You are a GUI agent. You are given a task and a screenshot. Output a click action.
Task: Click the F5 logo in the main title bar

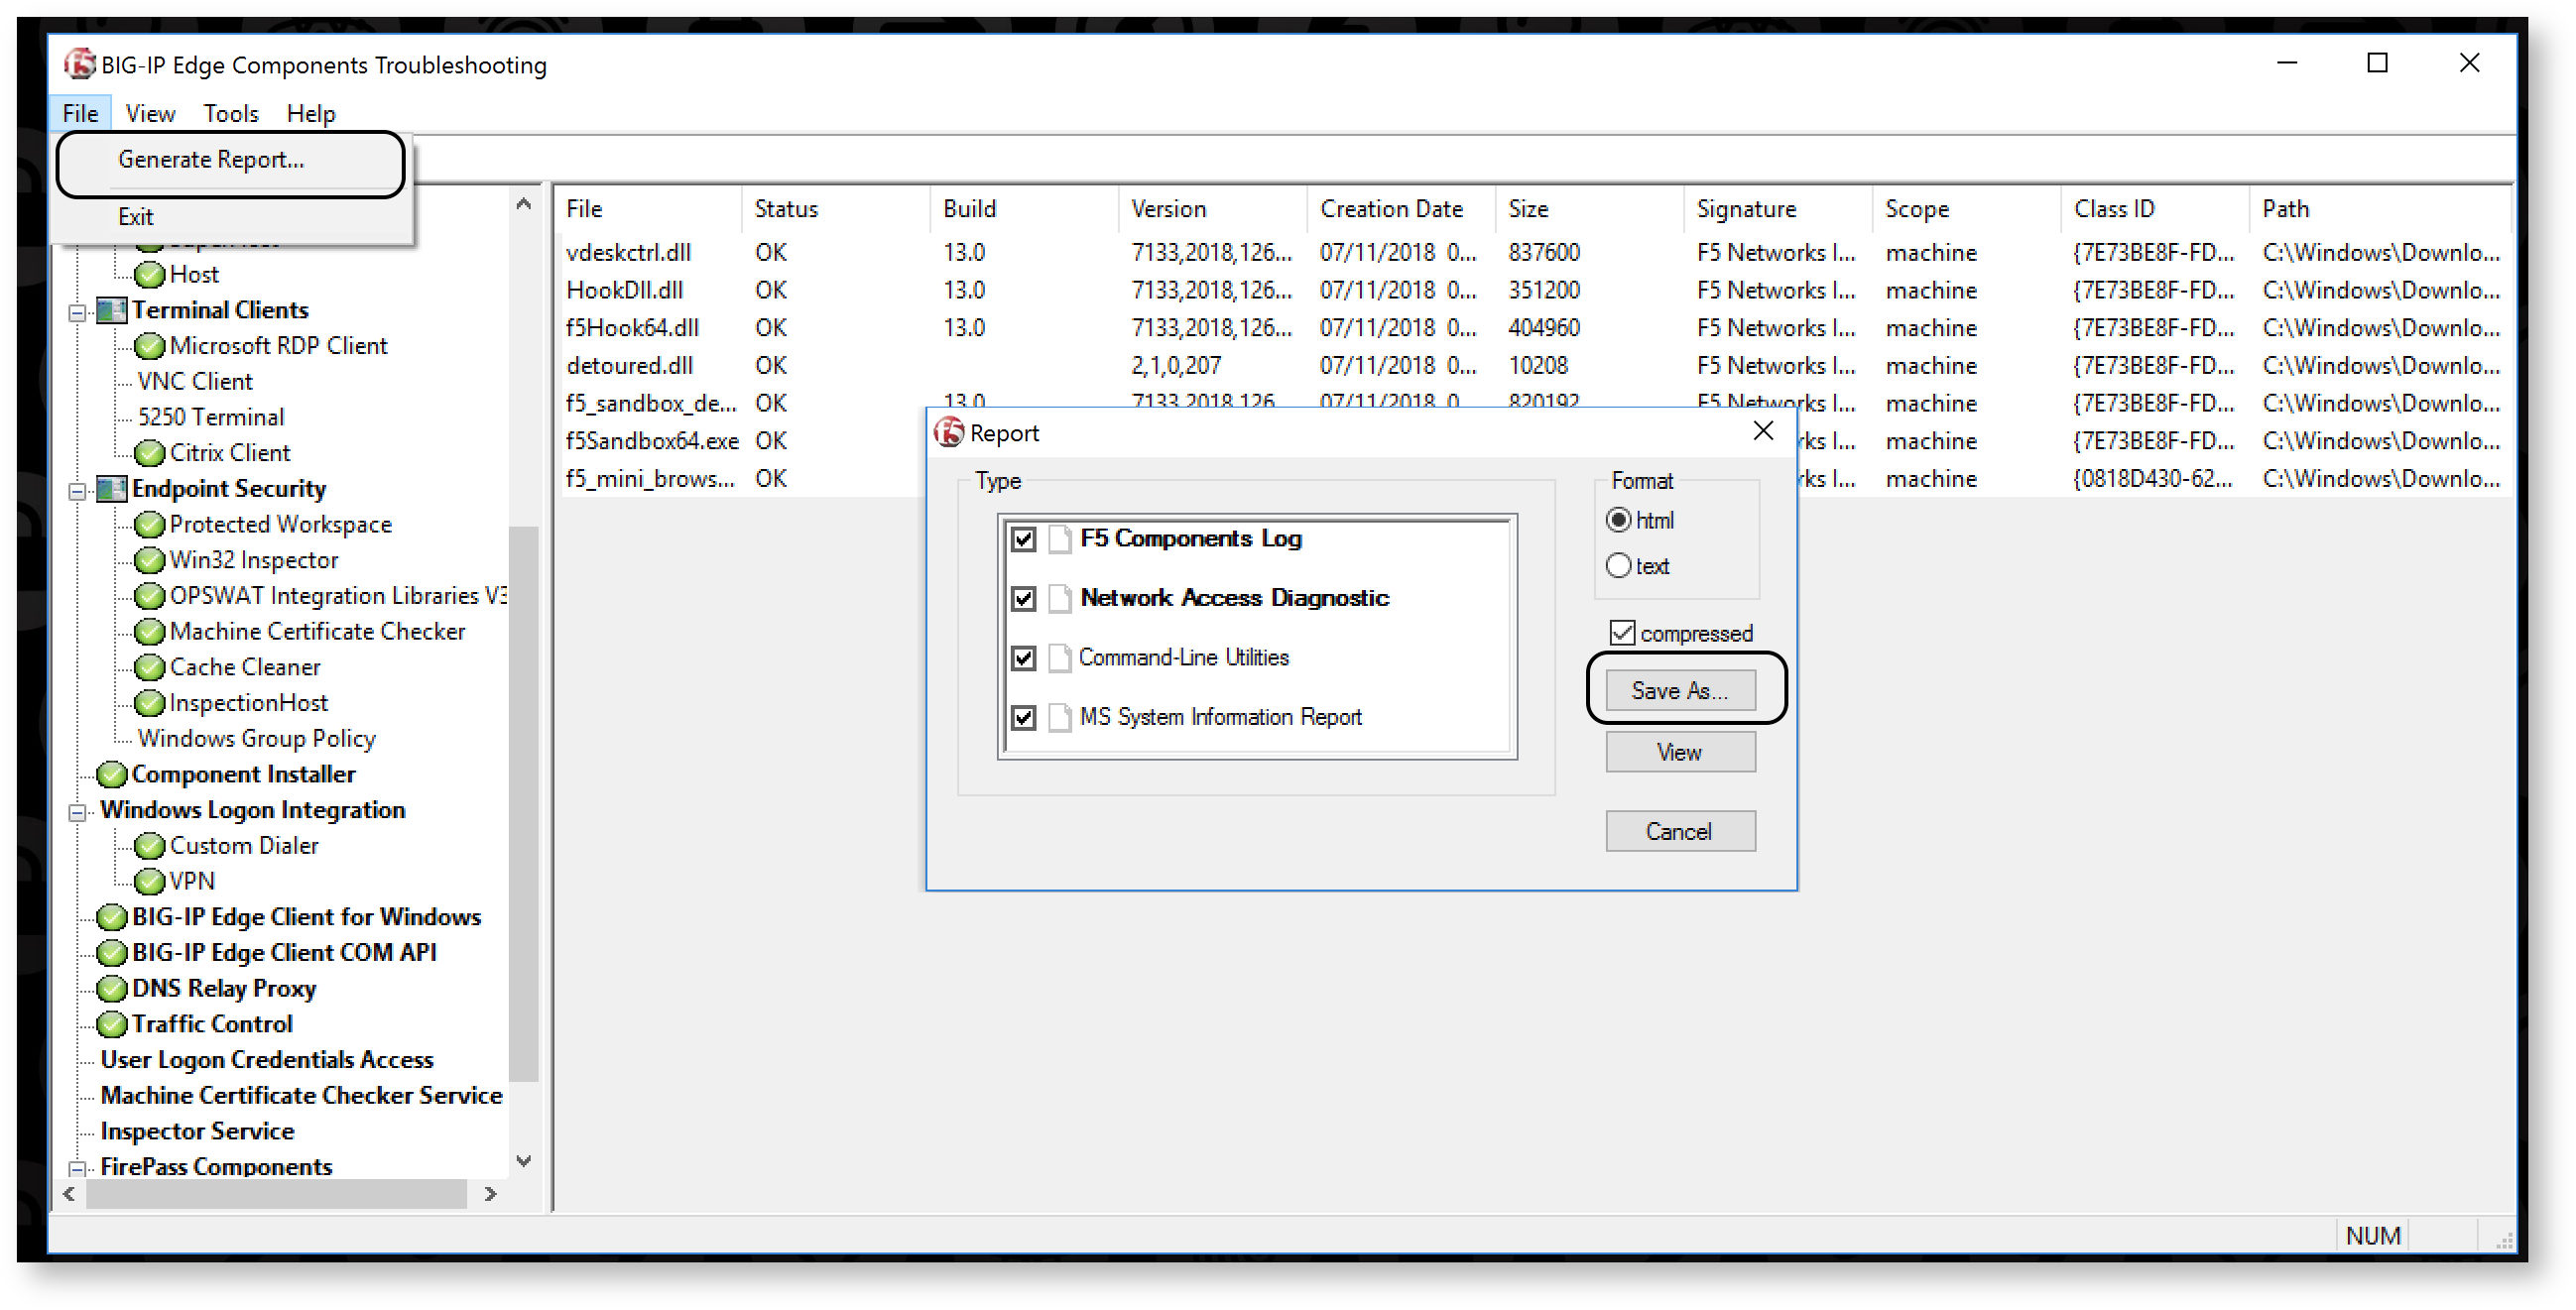[x=80, y=64]
